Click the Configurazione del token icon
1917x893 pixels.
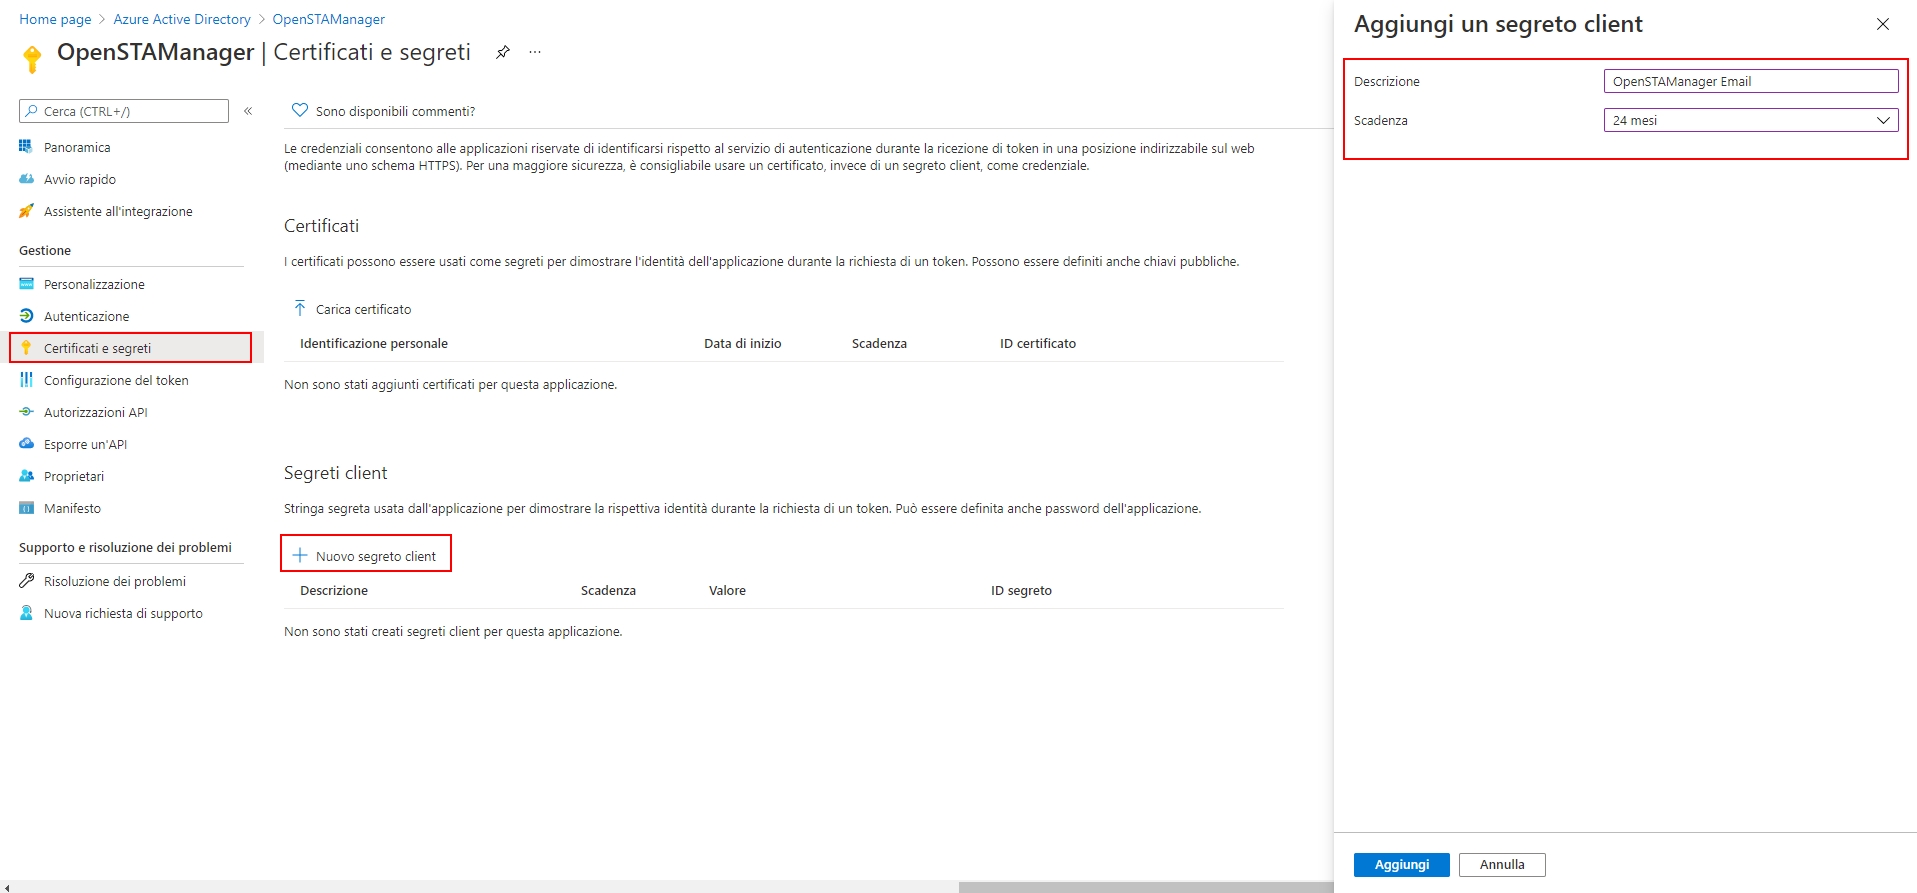tap(27, 380)
